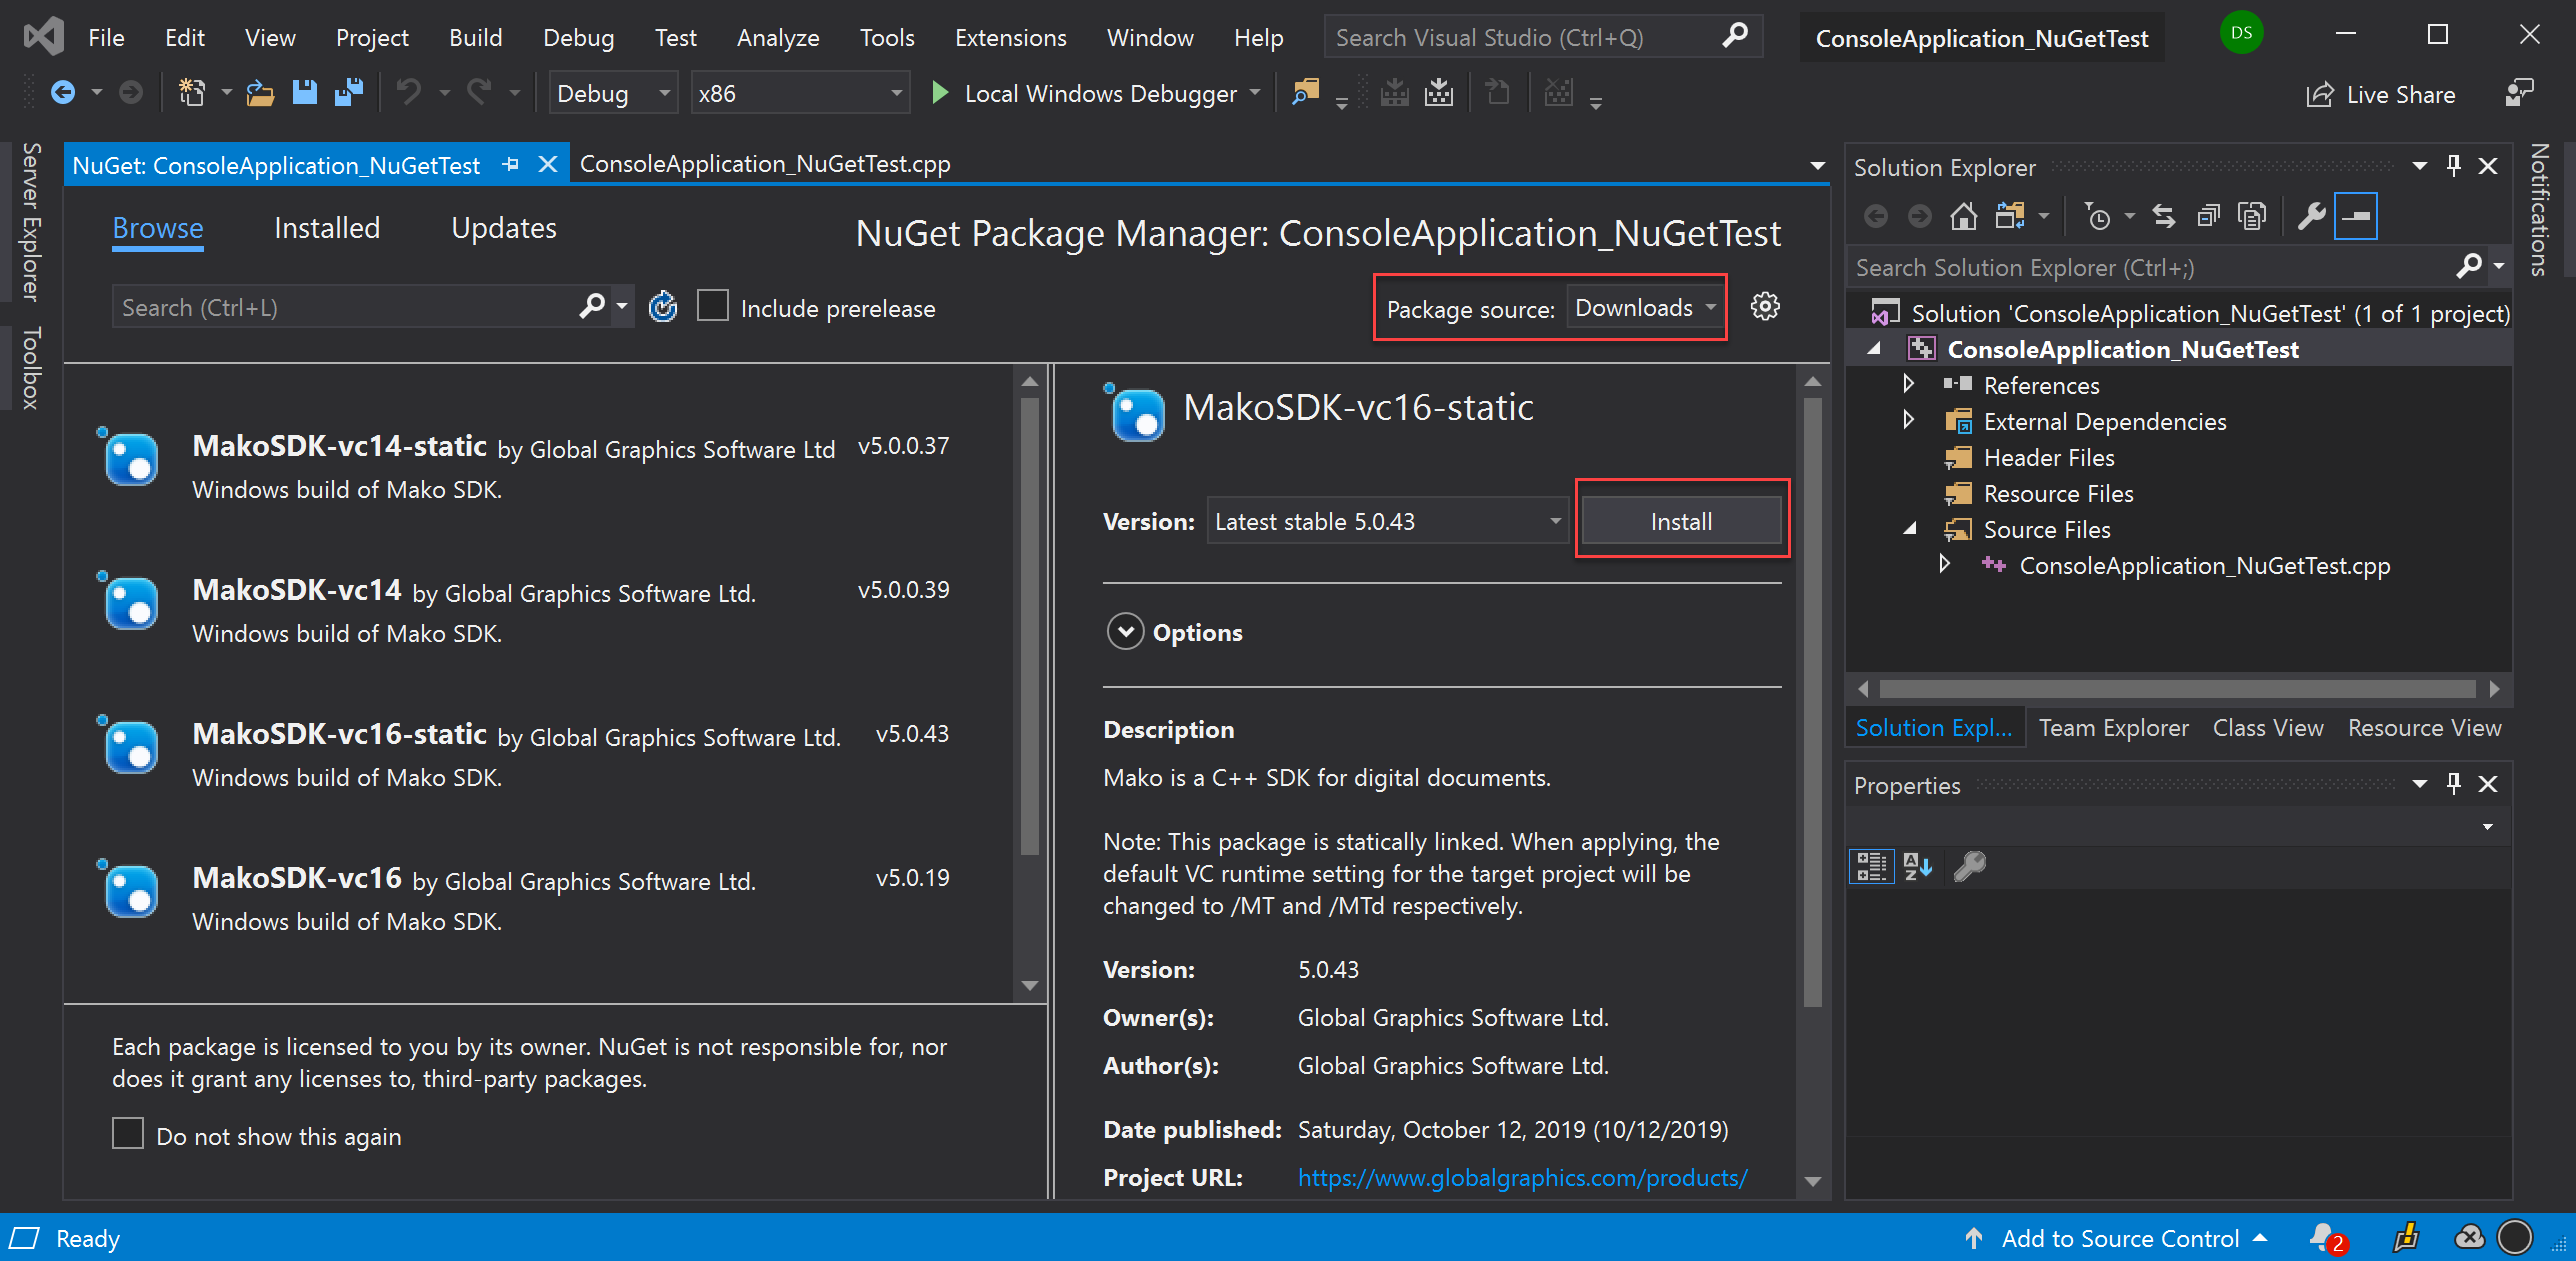Open the Version selection dropdown
Viewport: 2576px width, 1261px height.
pos(1387,521)
